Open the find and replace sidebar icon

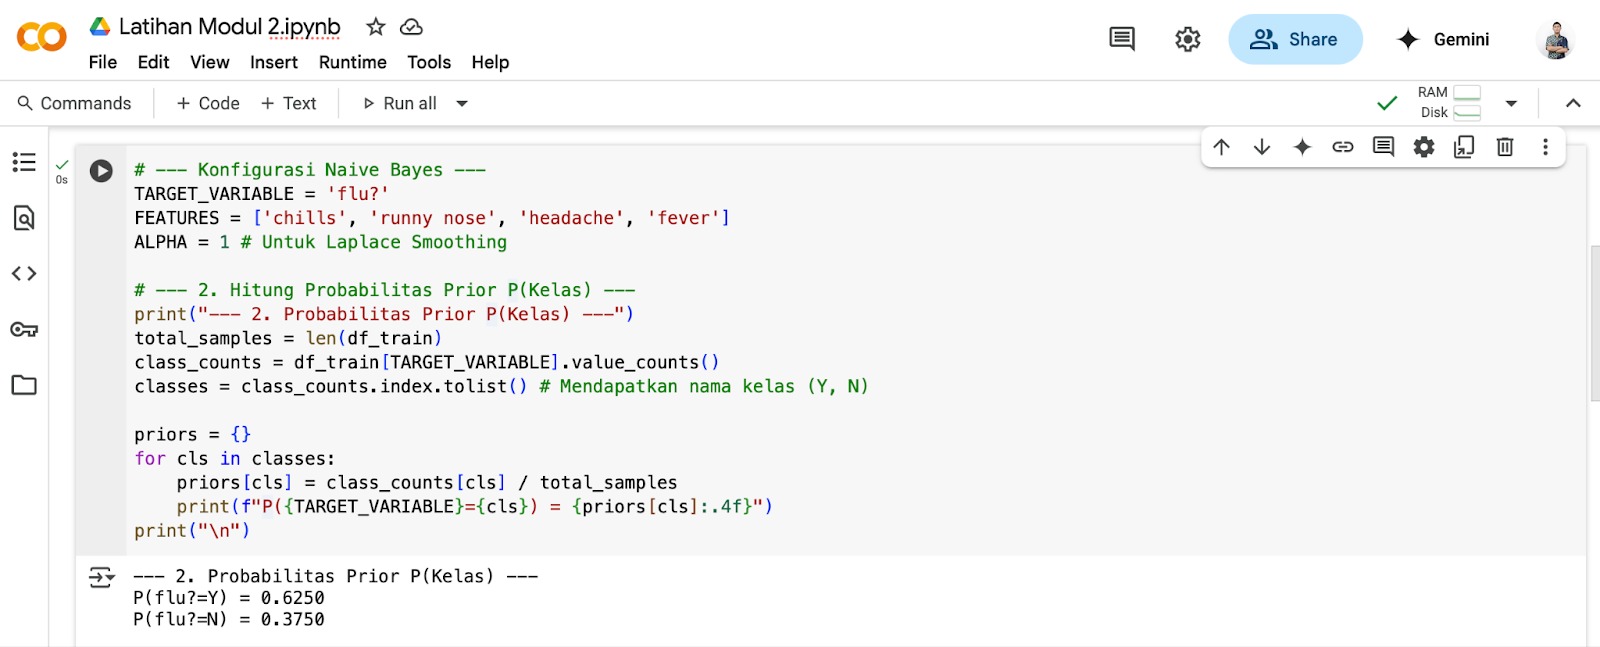click(24, 218)
